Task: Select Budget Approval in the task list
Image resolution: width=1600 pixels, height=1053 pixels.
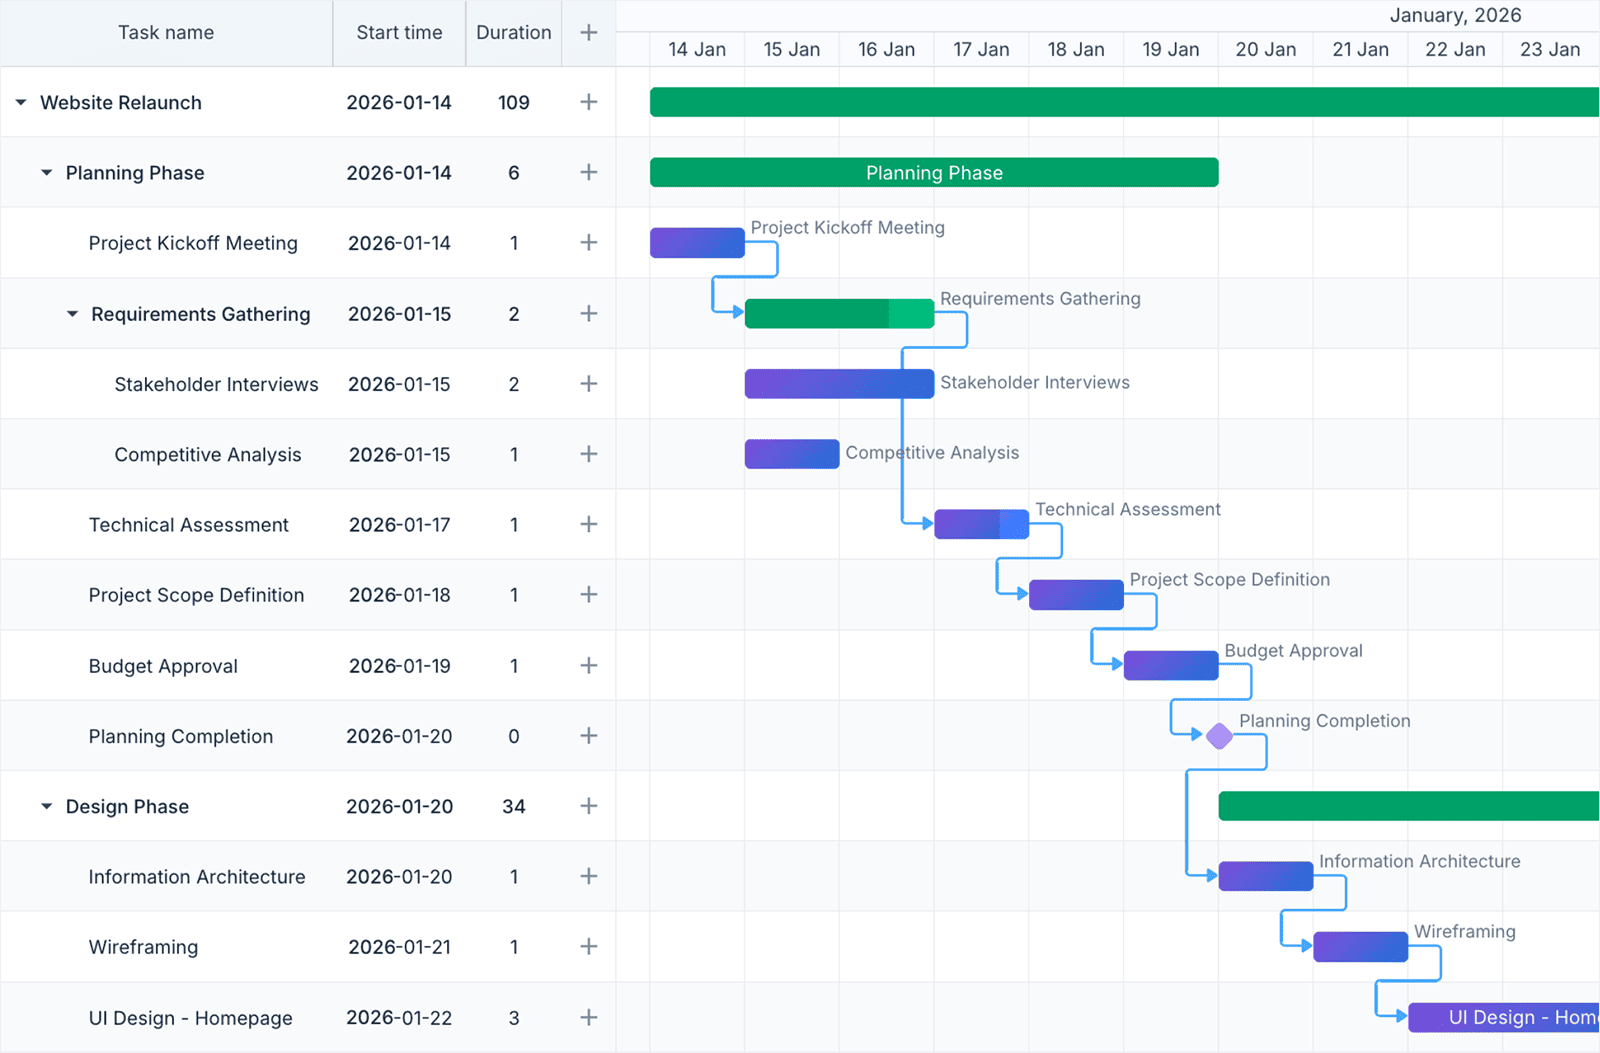Action: pos(163,666)
